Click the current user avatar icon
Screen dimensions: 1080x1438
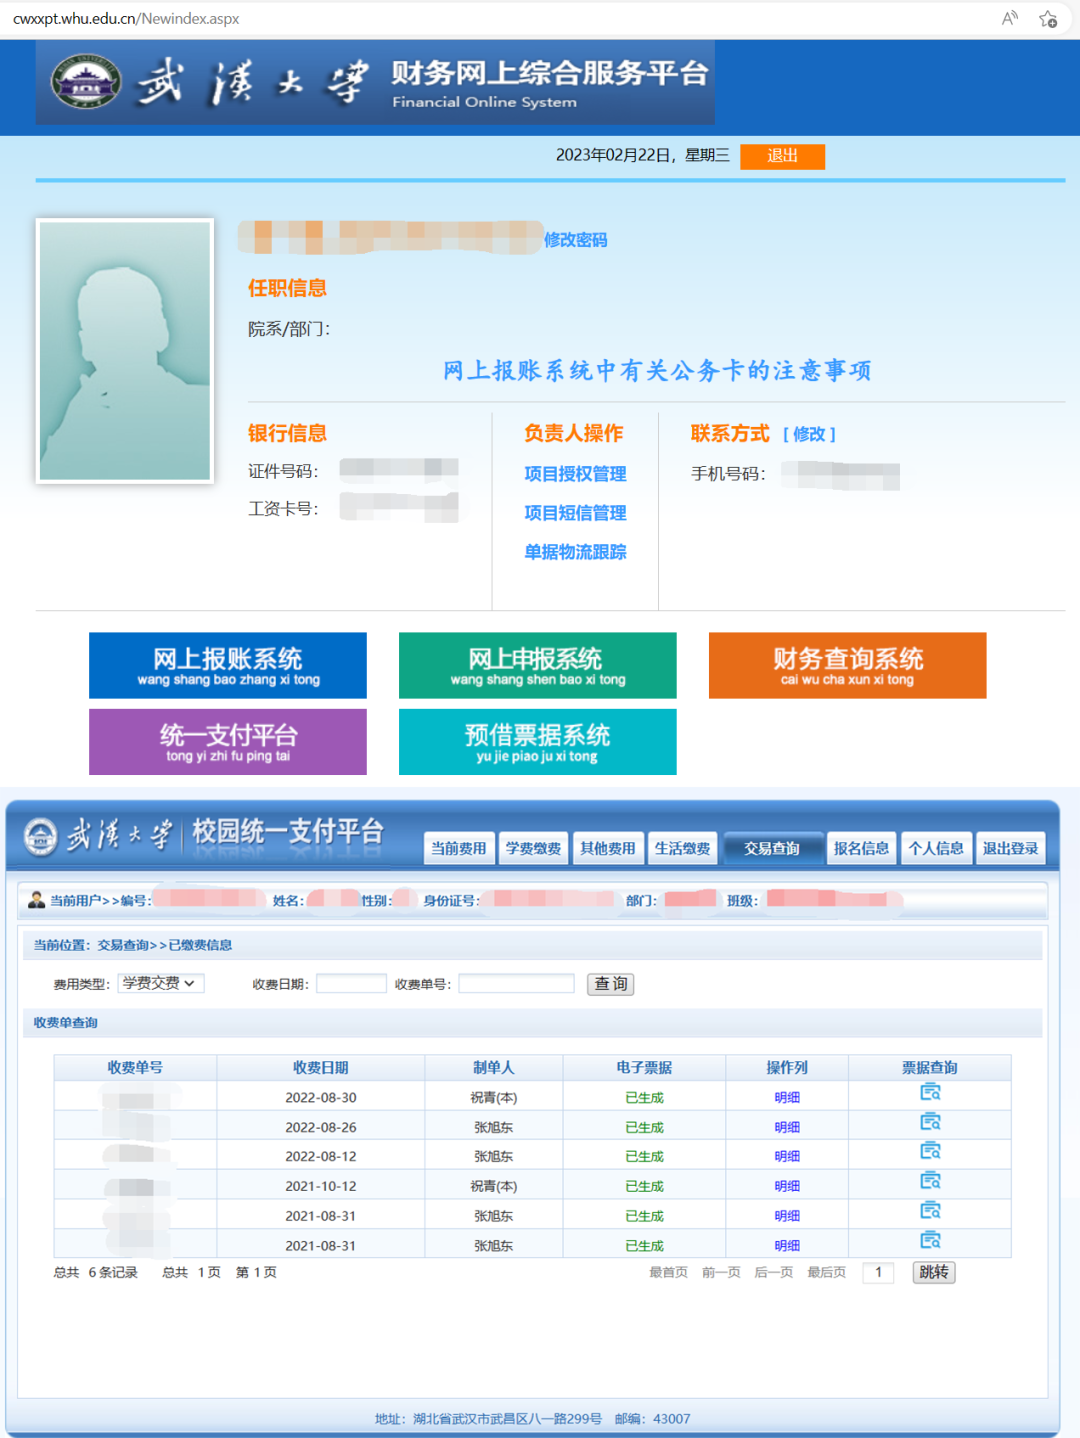(x=36, y=900)
